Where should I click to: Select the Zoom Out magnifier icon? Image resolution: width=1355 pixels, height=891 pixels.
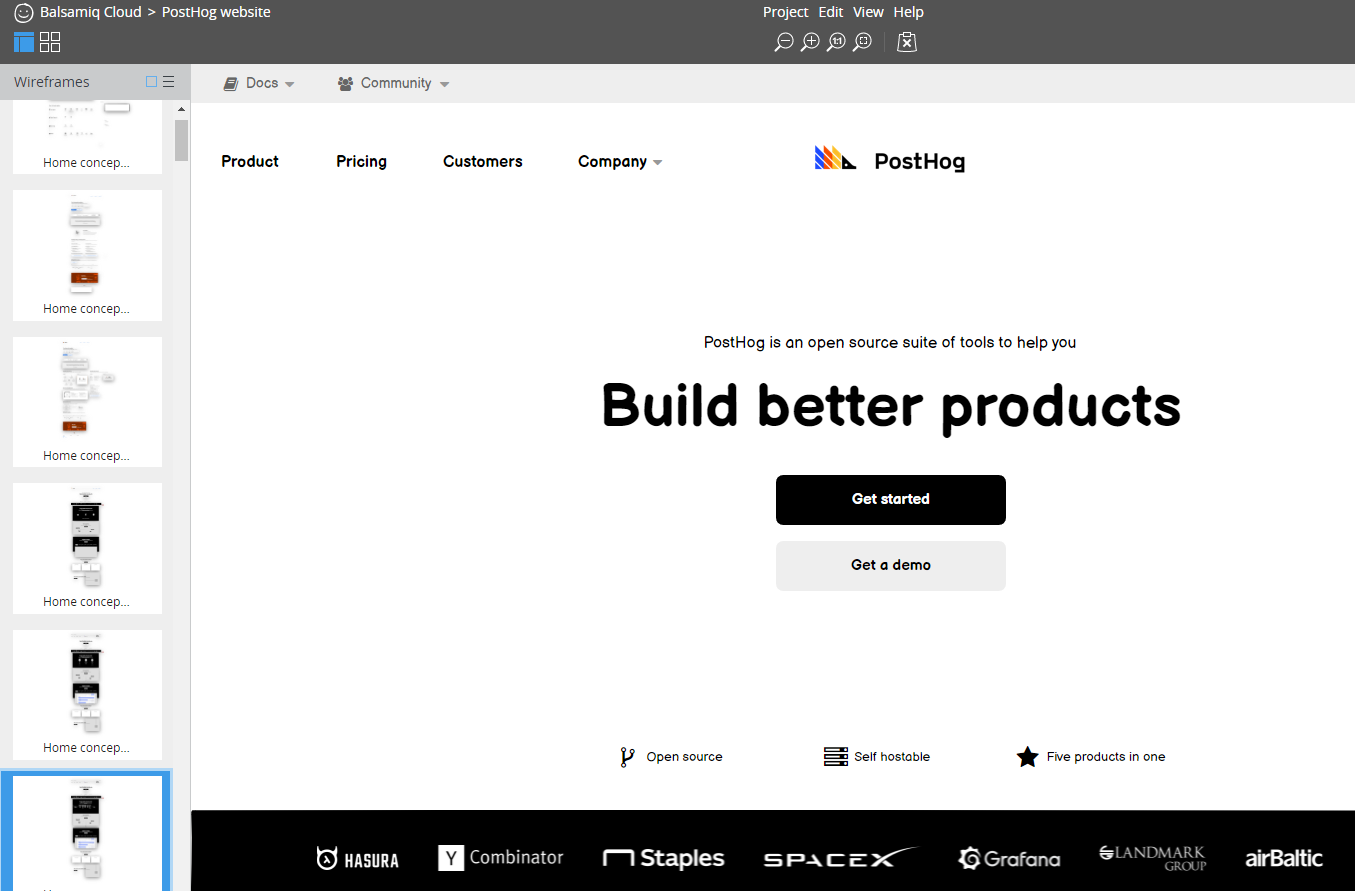click(x=783, y=42)
